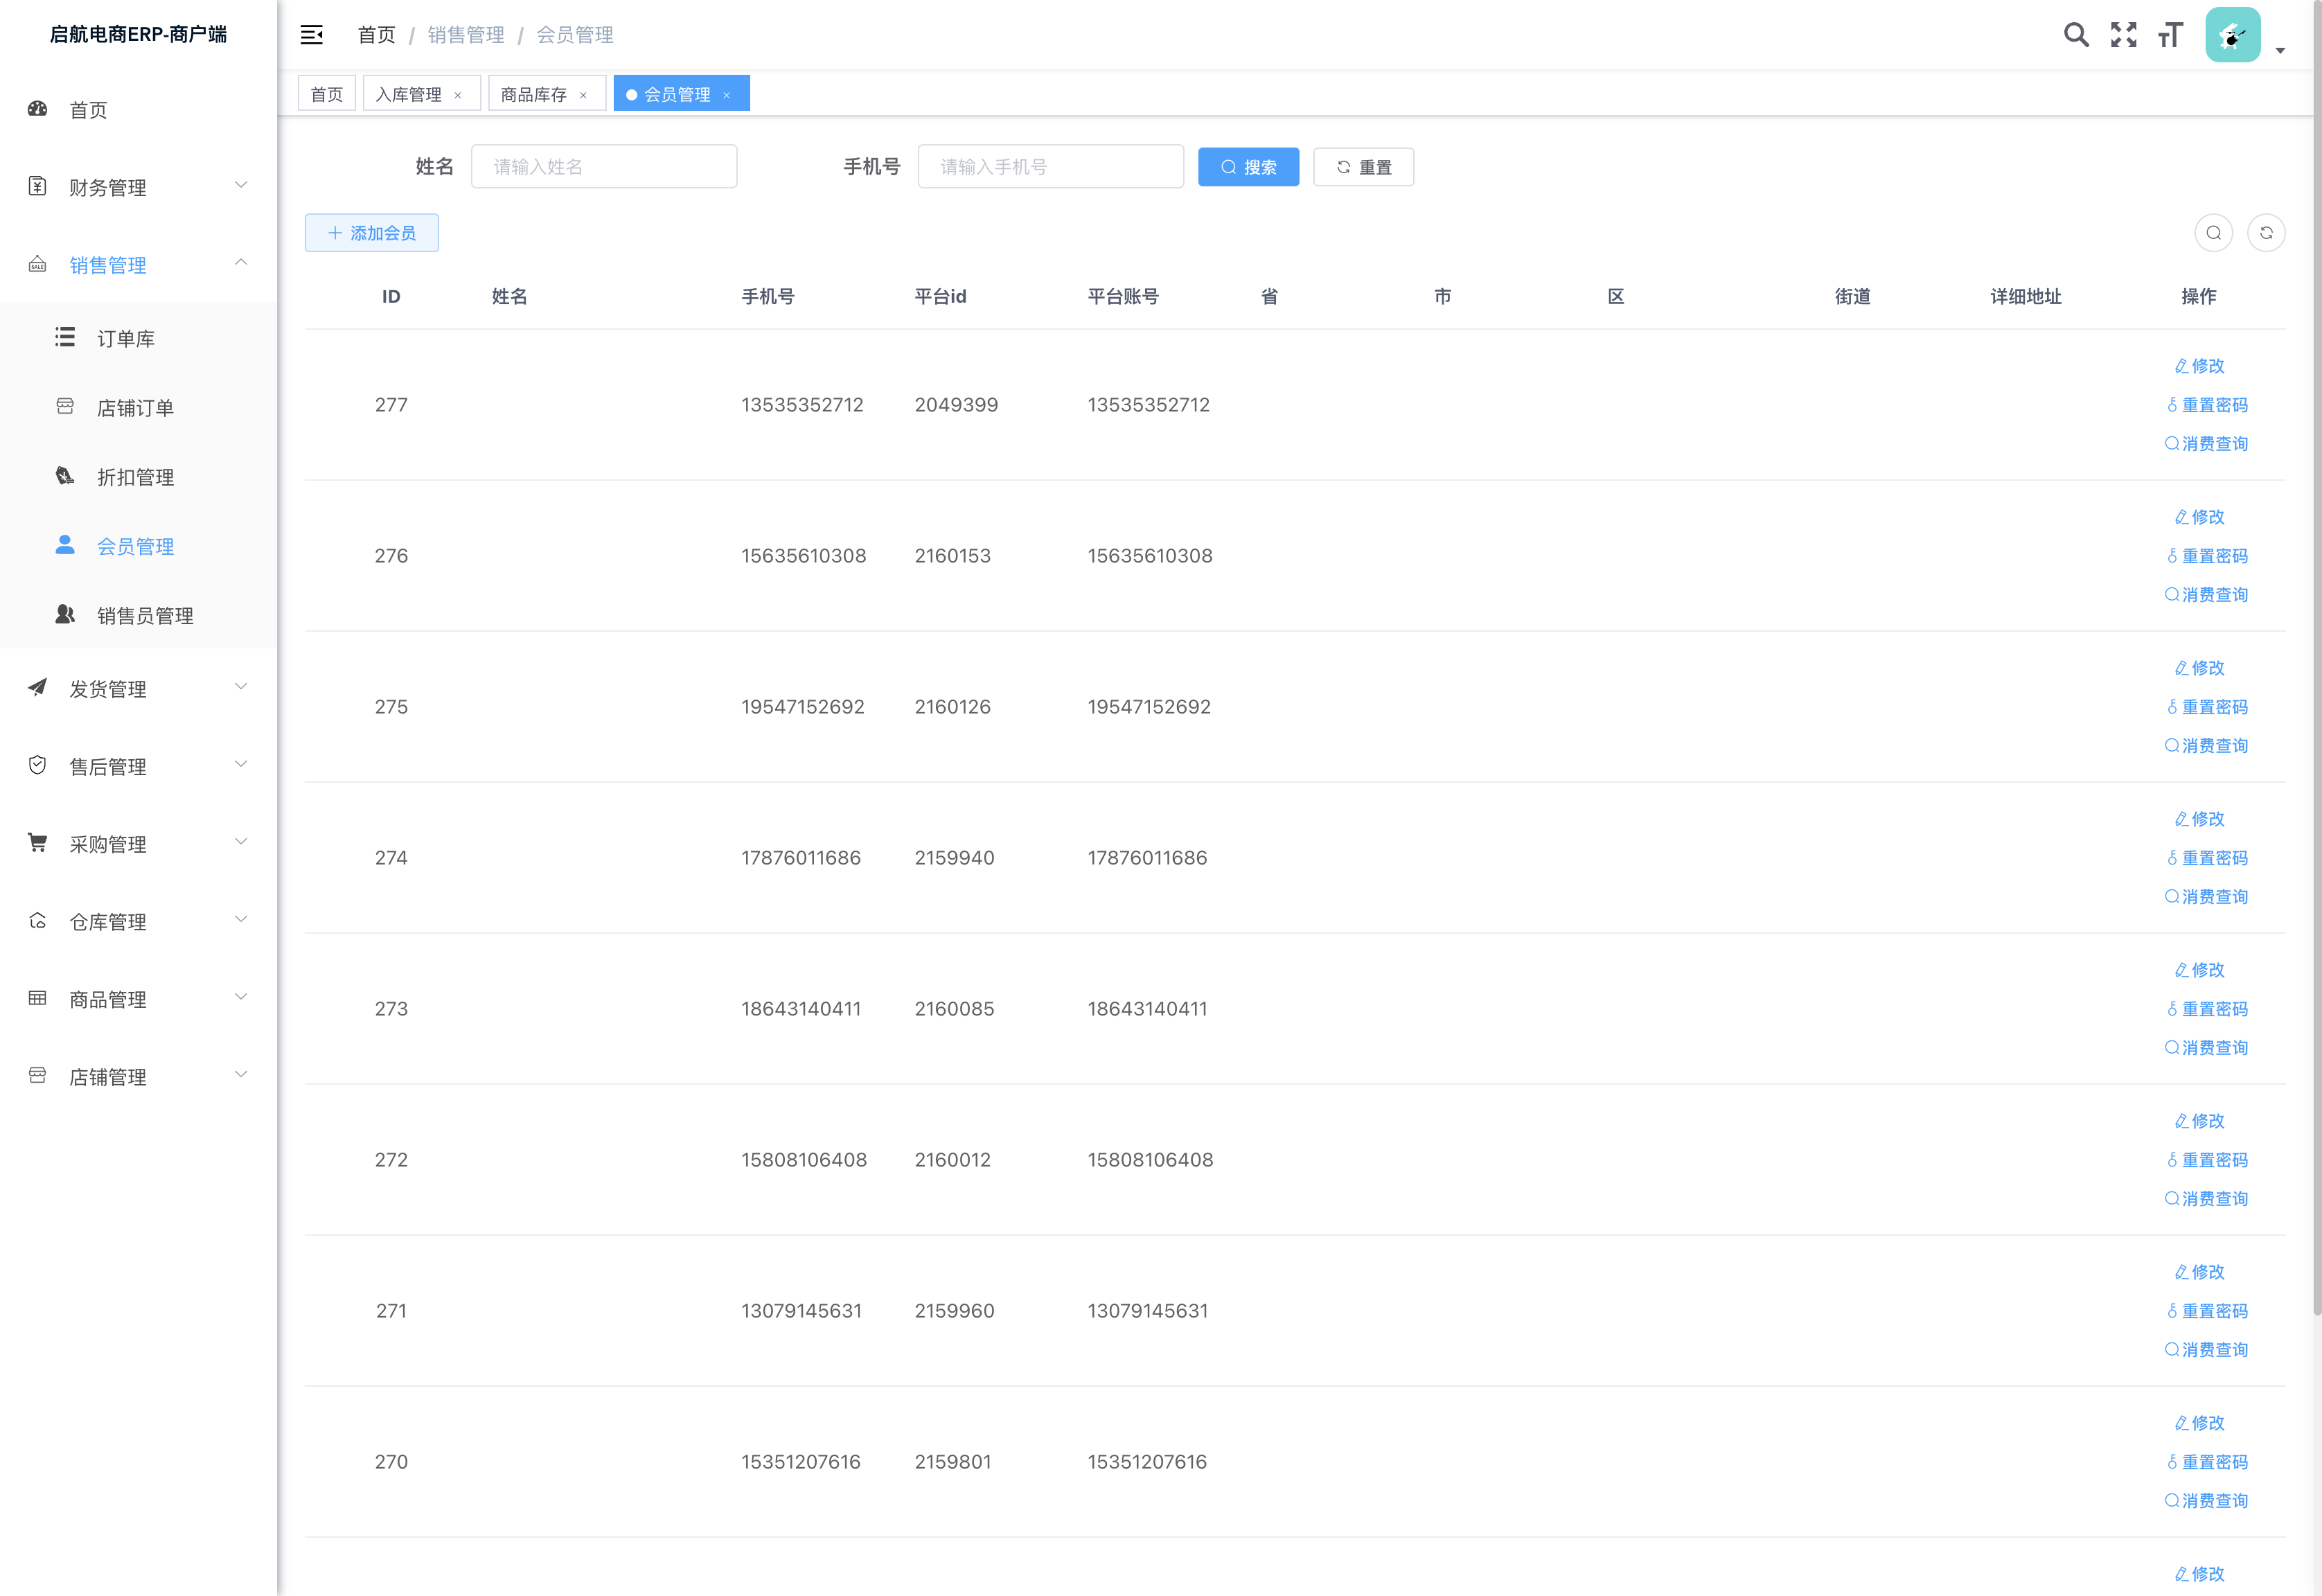2322x1596 pixels.
Task: Click 重置密码 for member 277
Action: [2206, 405]
